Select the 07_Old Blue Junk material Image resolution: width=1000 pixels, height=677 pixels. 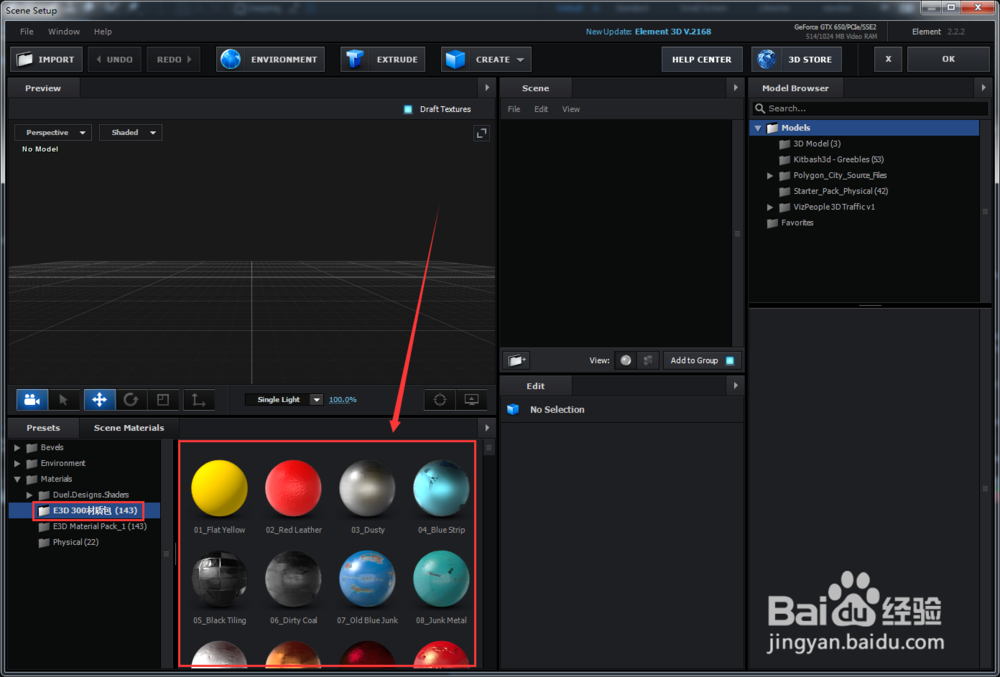(x=367, y=579)
